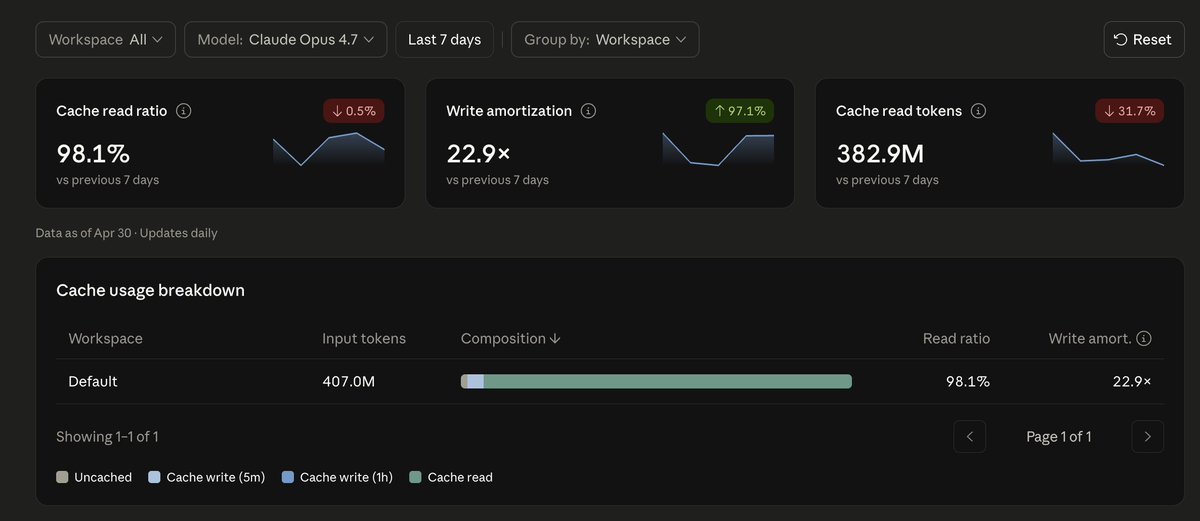Click the Workspace column header

105,339
